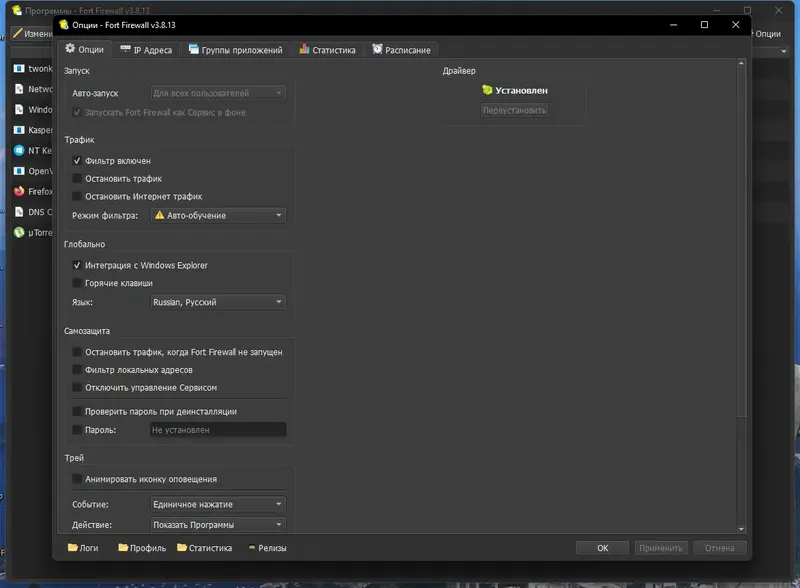Click the Группы приложений tab icon

point(193,49)
